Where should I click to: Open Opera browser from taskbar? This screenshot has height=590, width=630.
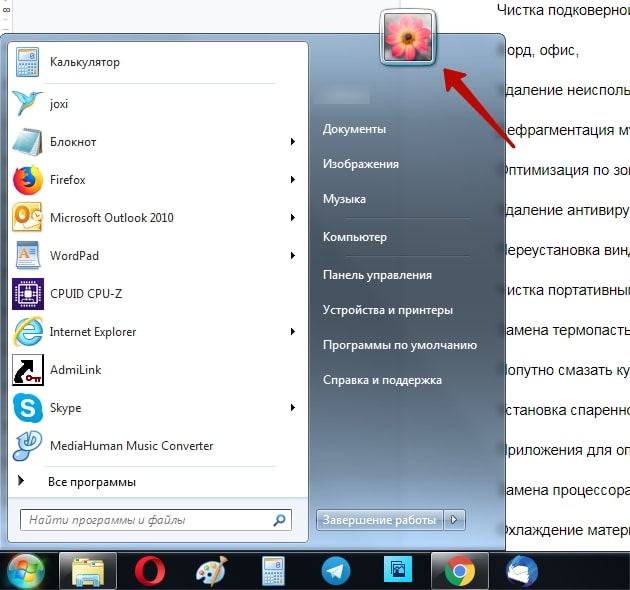coord(150,571)
